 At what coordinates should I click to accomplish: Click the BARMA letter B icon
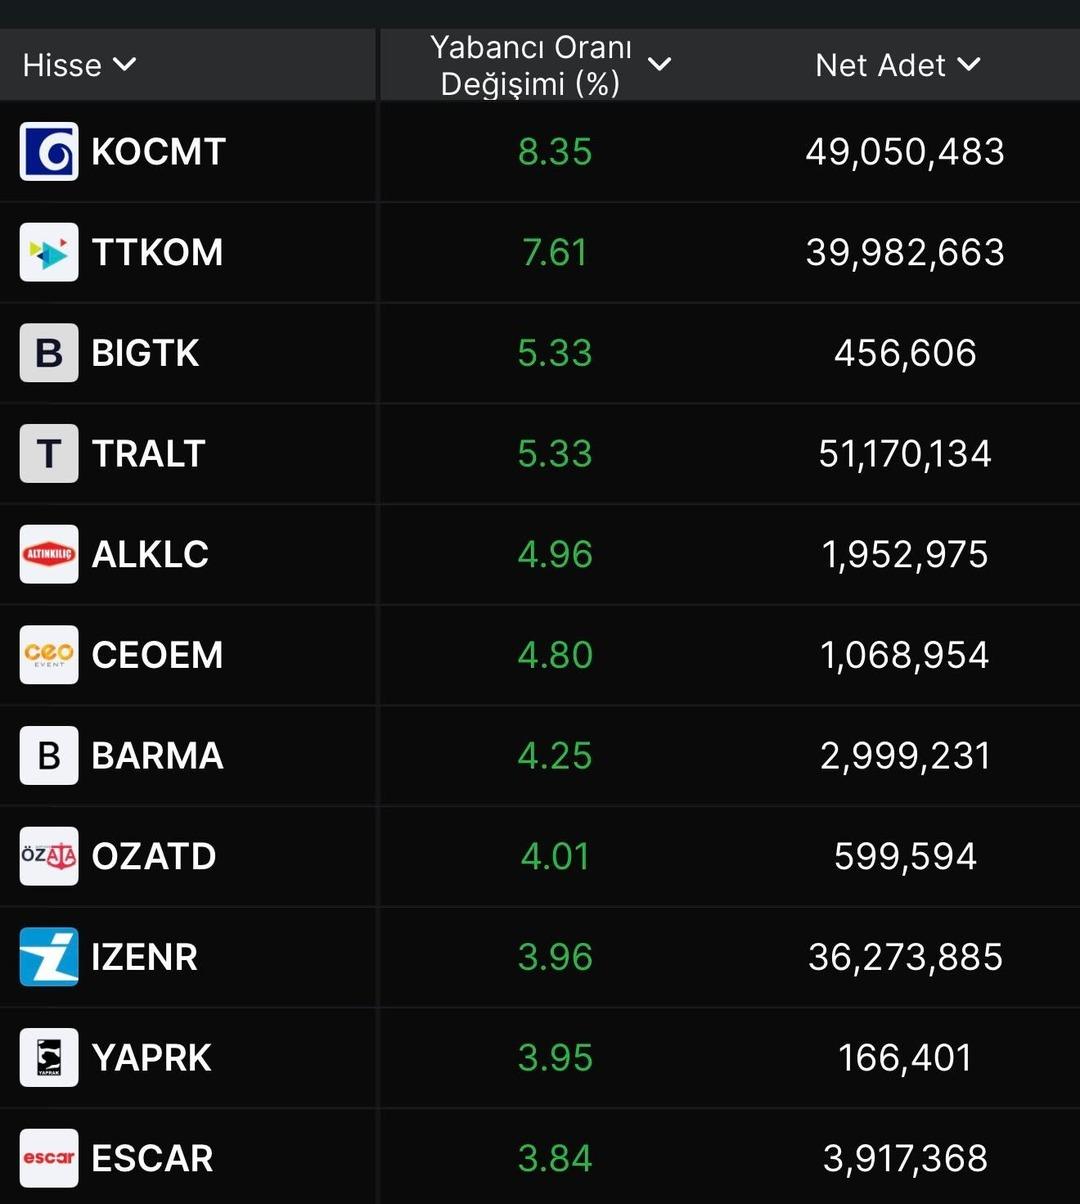click(x=49, y=756)
